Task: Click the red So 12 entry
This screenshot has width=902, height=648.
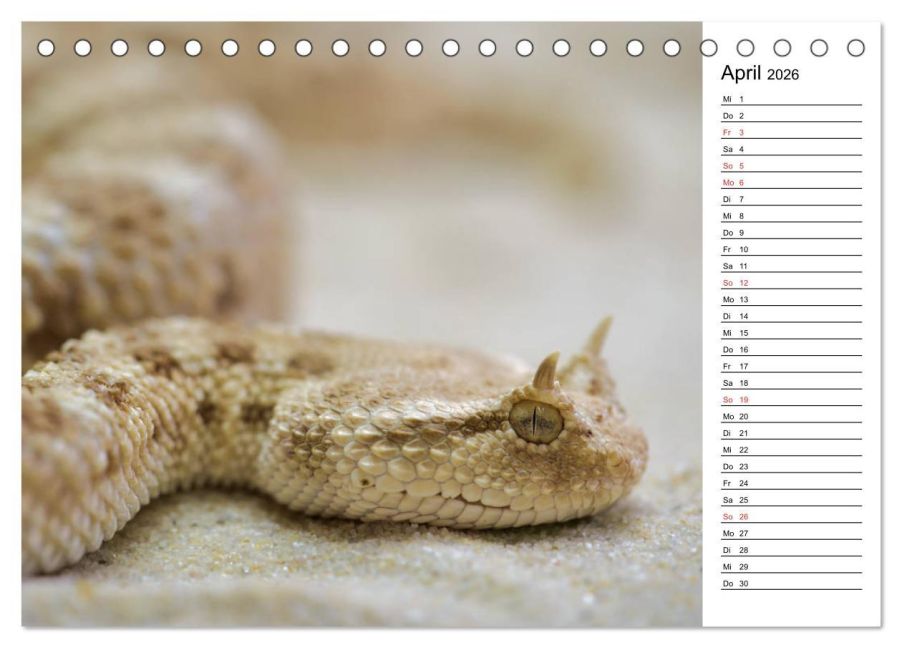Action: [x=790, y=283]
